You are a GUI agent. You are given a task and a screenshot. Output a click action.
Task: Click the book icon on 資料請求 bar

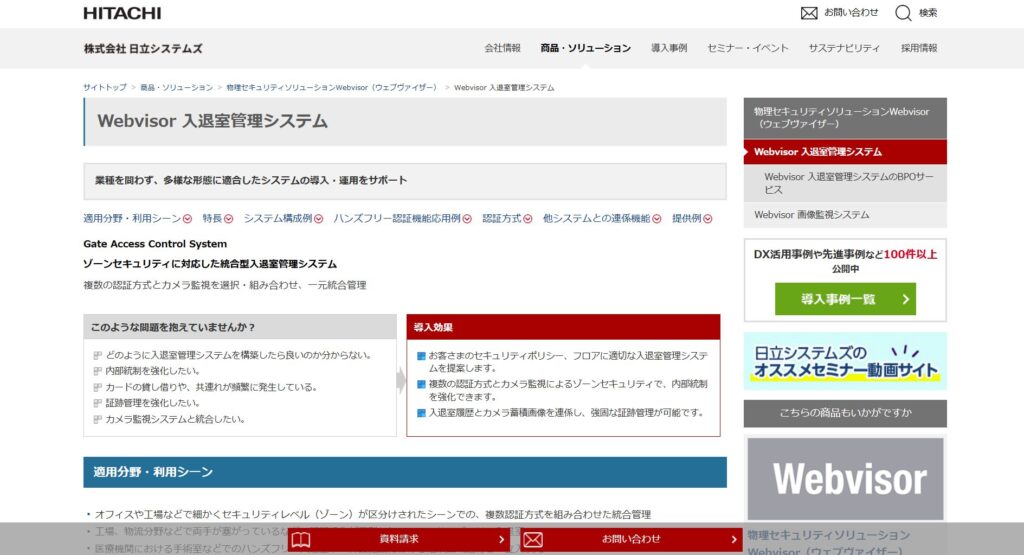coord(301,539)
